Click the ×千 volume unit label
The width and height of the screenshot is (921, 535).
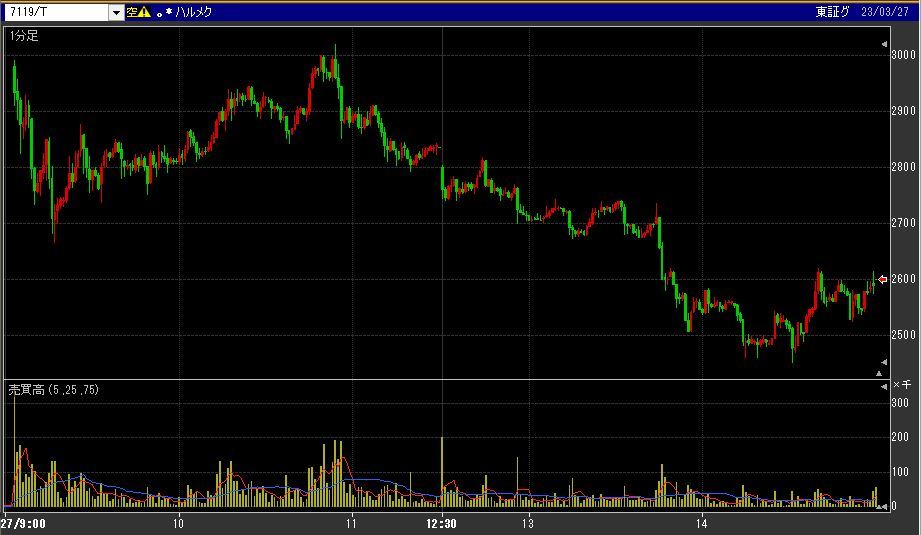(x=902, y=384)
